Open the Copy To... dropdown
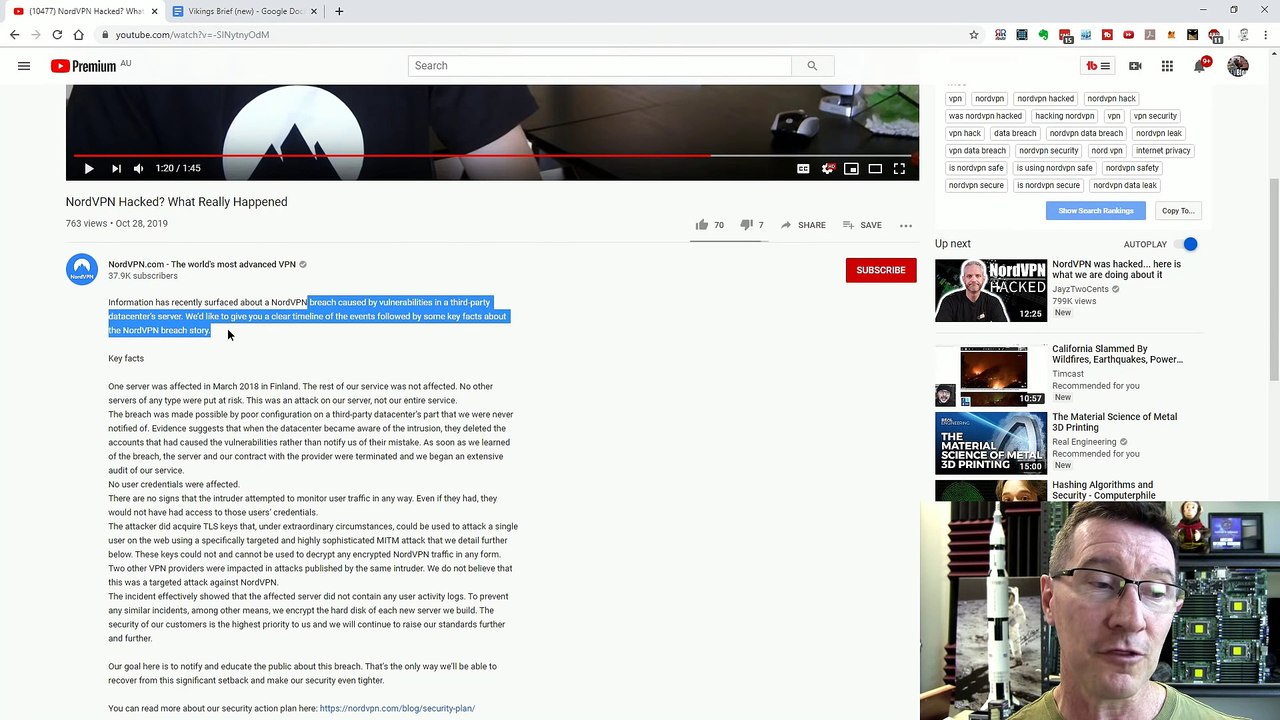The image size is (1280, 720). [x=1178, y=211]
